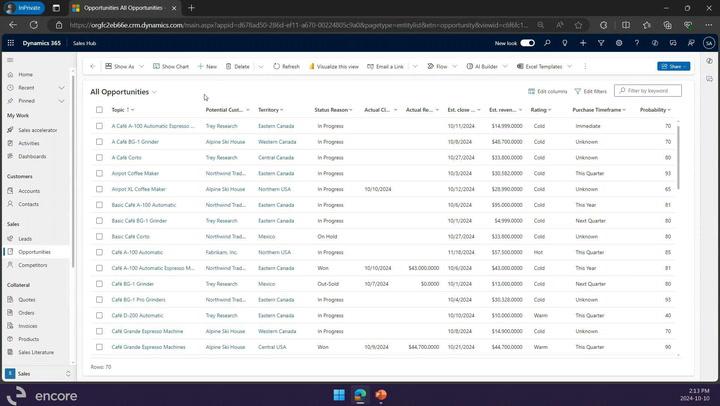Click Edit filters
This screenshot has height=406, width=720.
591,91
